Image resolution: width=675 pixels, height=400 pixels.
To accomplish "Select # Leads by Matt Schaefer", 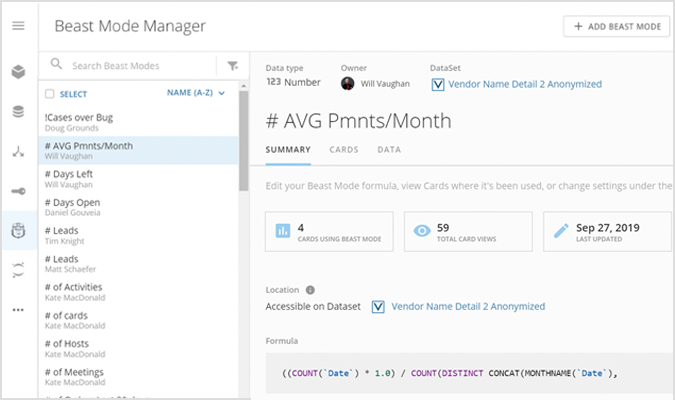I will point(139,264).
